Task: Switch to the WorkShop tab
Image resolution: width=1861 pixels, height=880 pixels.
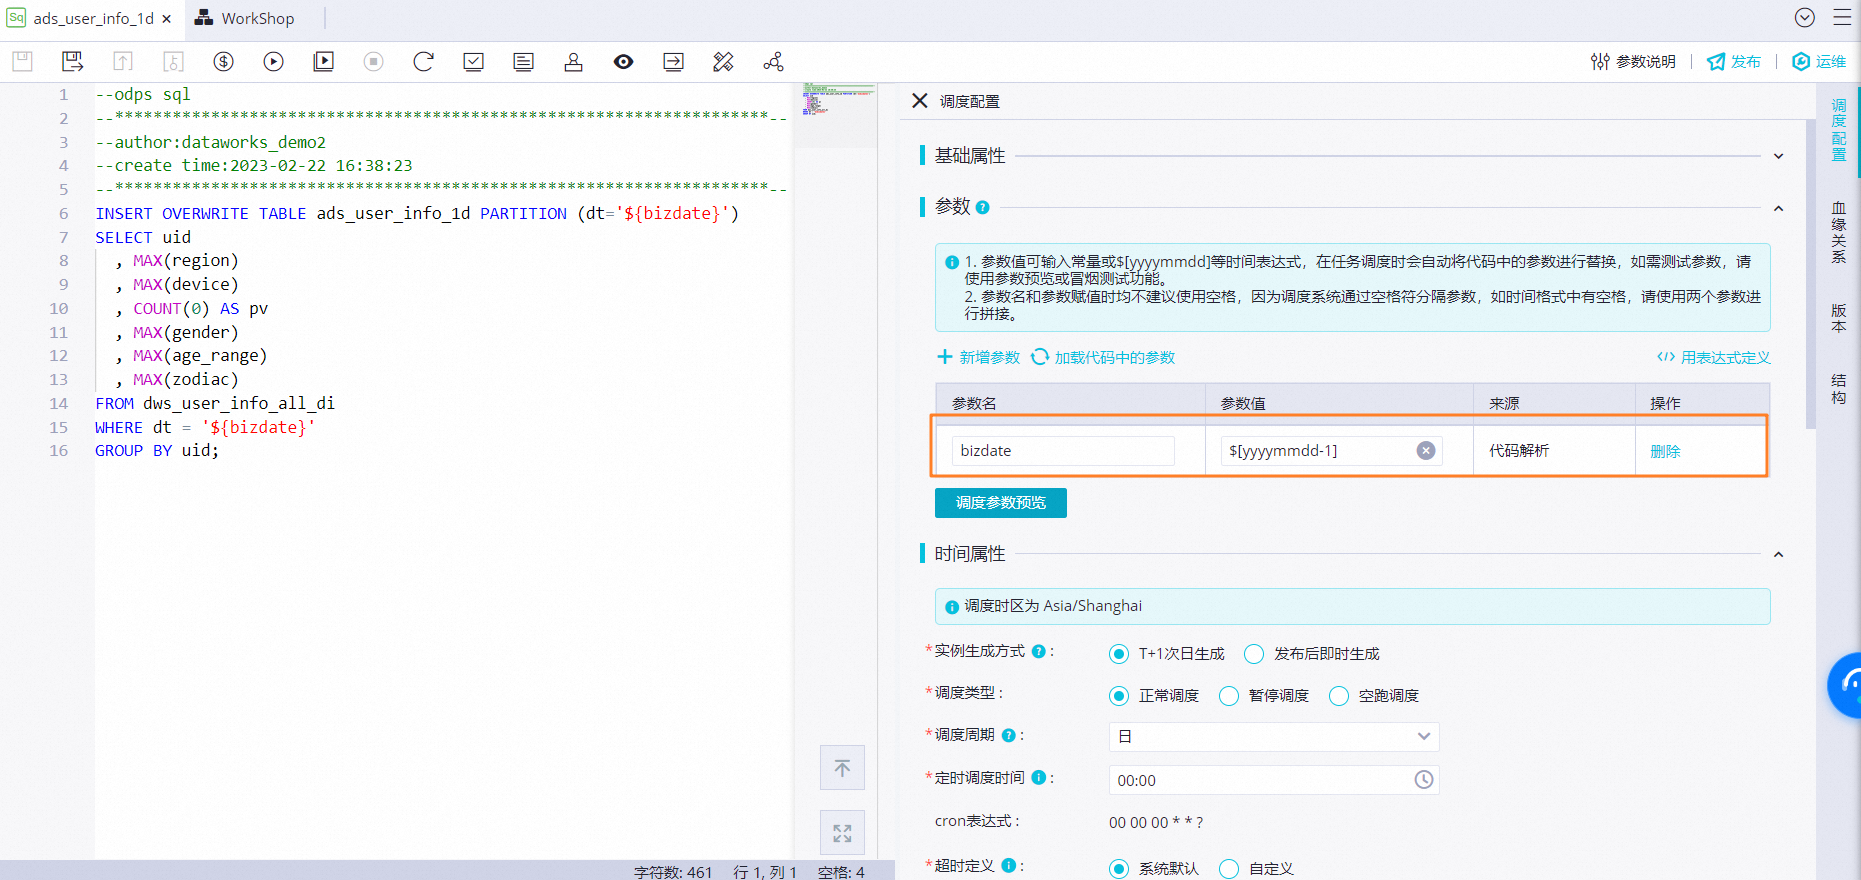Action: [245, 18]
